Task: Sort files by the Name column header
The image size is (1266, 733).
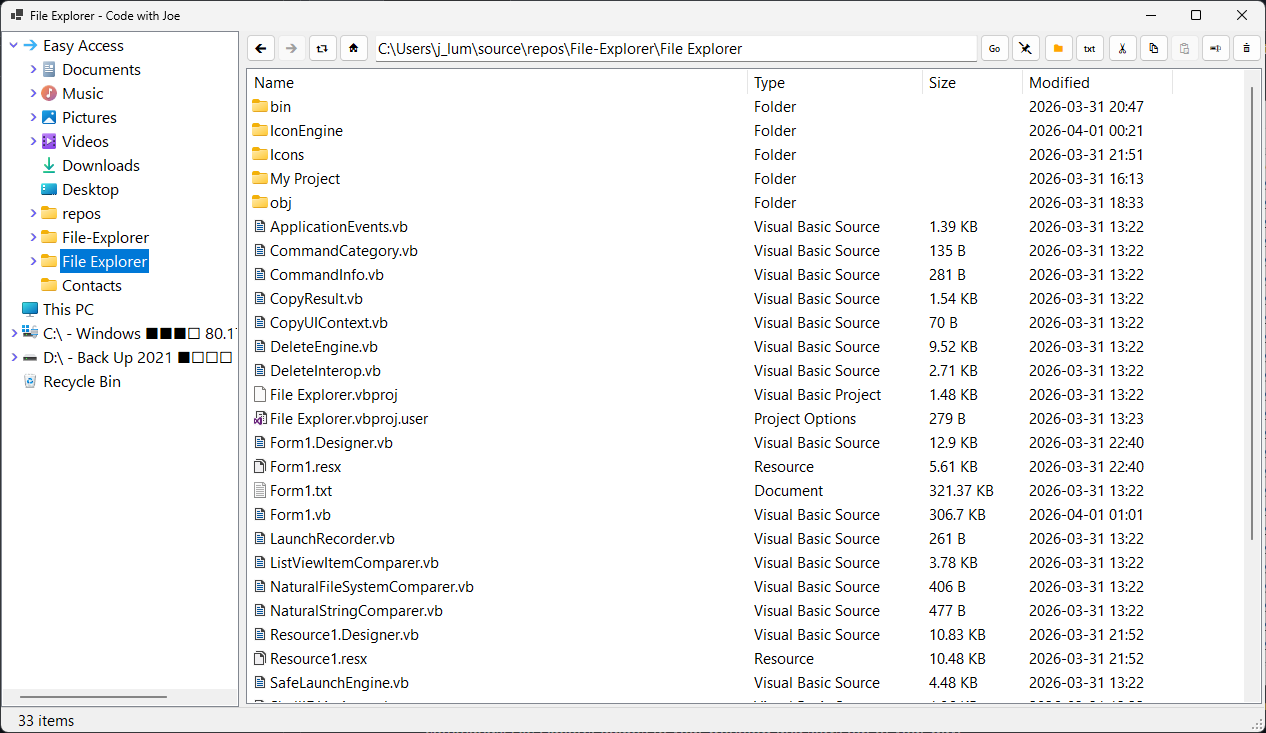Action: (273, 82)
